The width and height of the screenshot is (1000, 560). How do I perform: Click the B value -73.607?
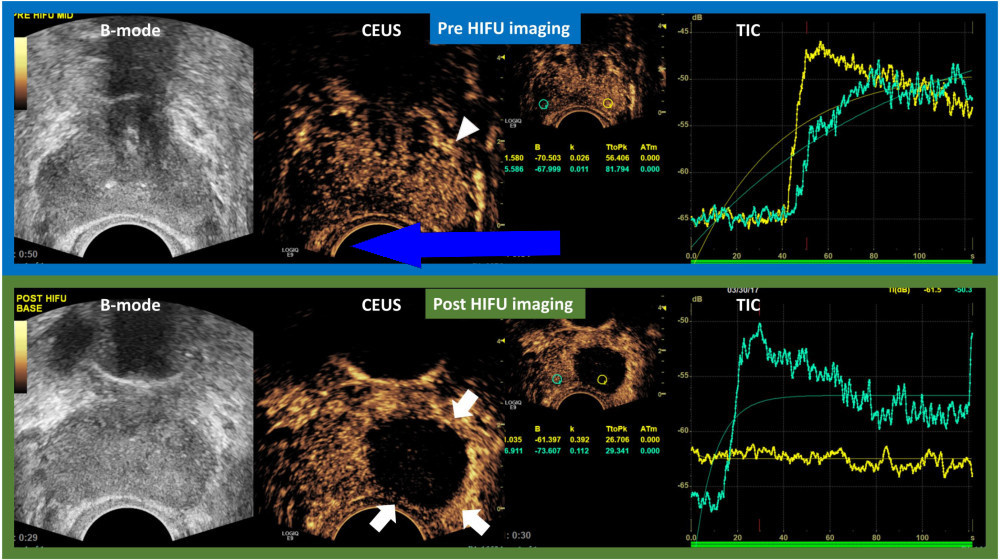pyautogui.click(x=548, y=451)
